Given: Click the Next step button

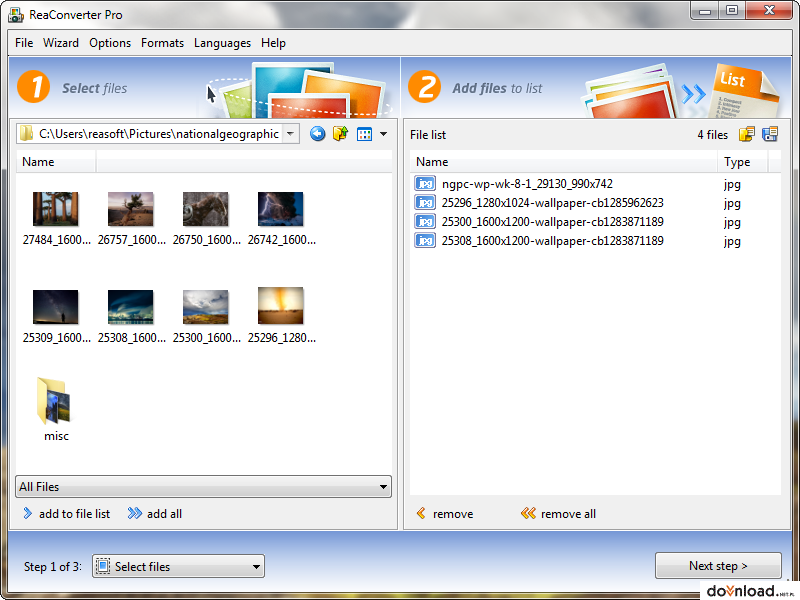Looking at the screenshot, I should pyautogui.click(x=718, y=565).
